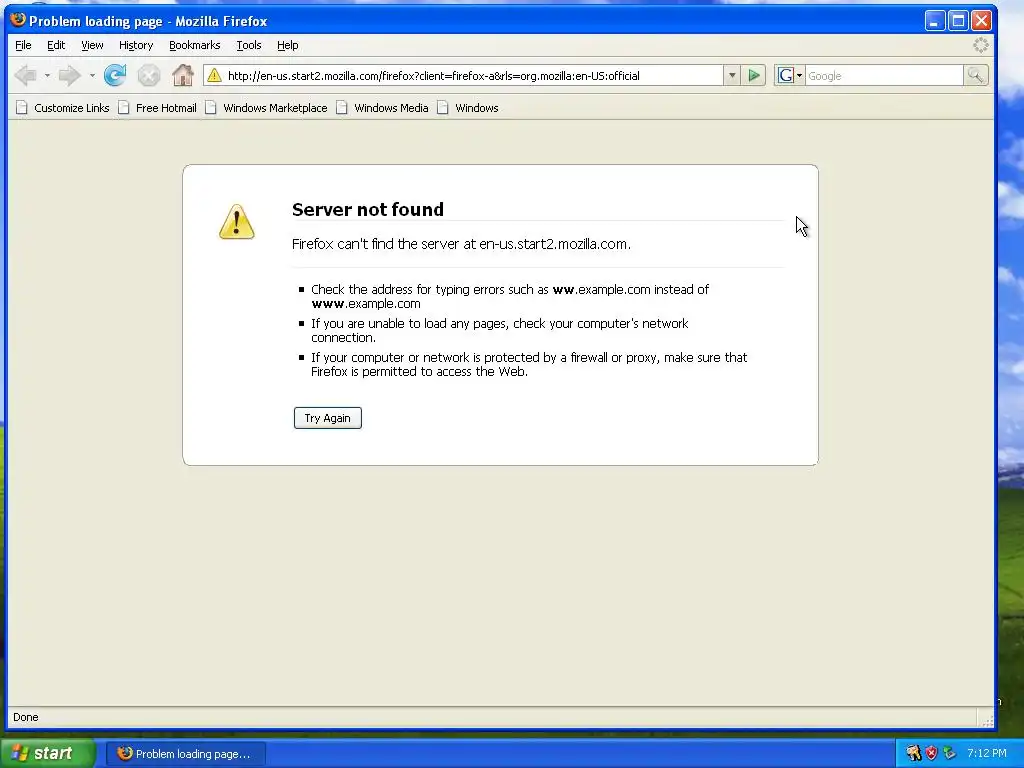1024x768 pixels.
Task: Click the Back arrow navigation button
Action: 26,76
